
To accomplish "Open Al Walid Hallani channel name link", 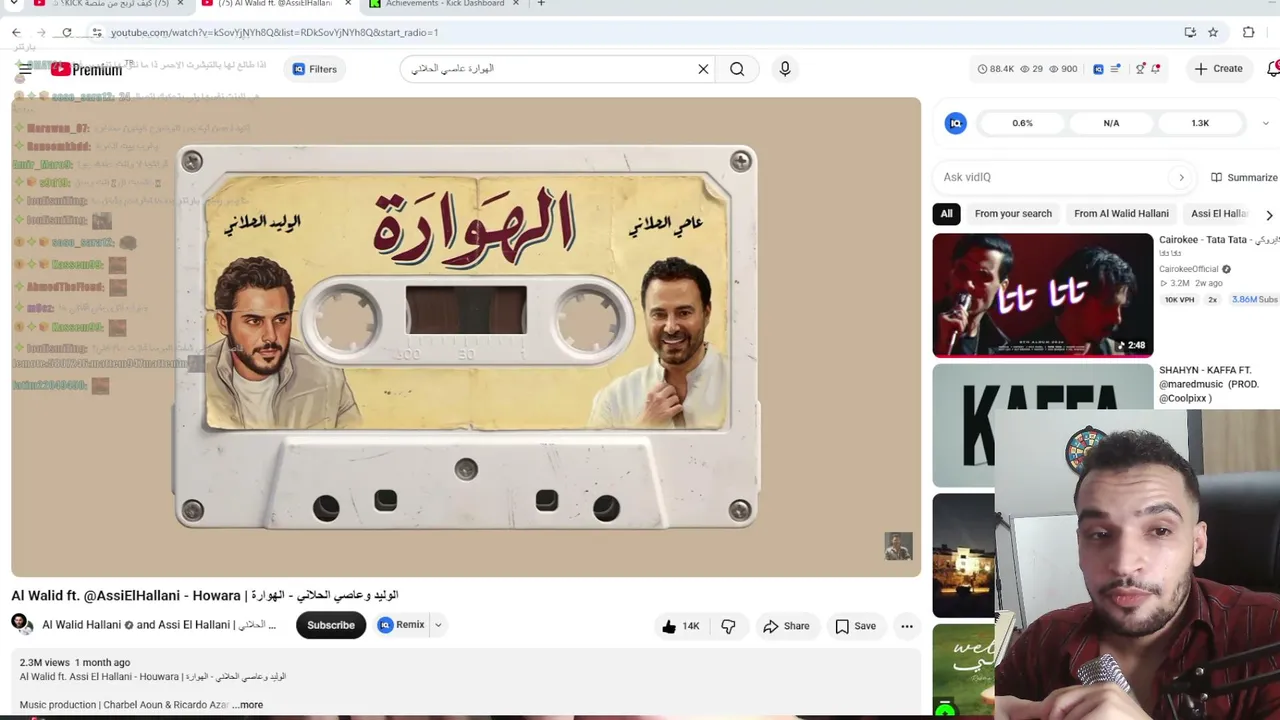I will pyautogui.click(x=82, y=625).
